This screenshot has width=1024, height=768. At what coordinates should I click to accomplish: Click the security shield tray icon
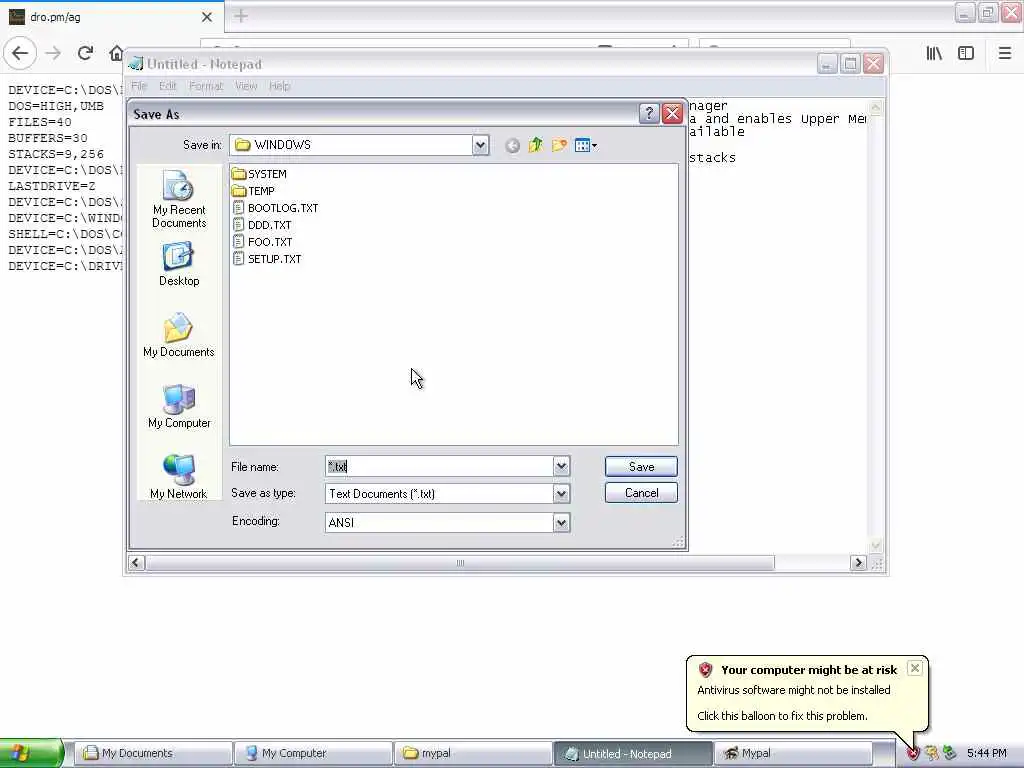pos(913,753)
